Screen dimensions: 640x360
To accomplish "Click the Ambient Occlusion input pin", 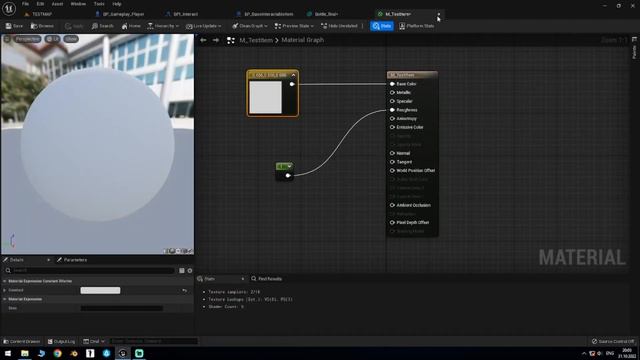I will pyautogui.click(x=392, y=205).
